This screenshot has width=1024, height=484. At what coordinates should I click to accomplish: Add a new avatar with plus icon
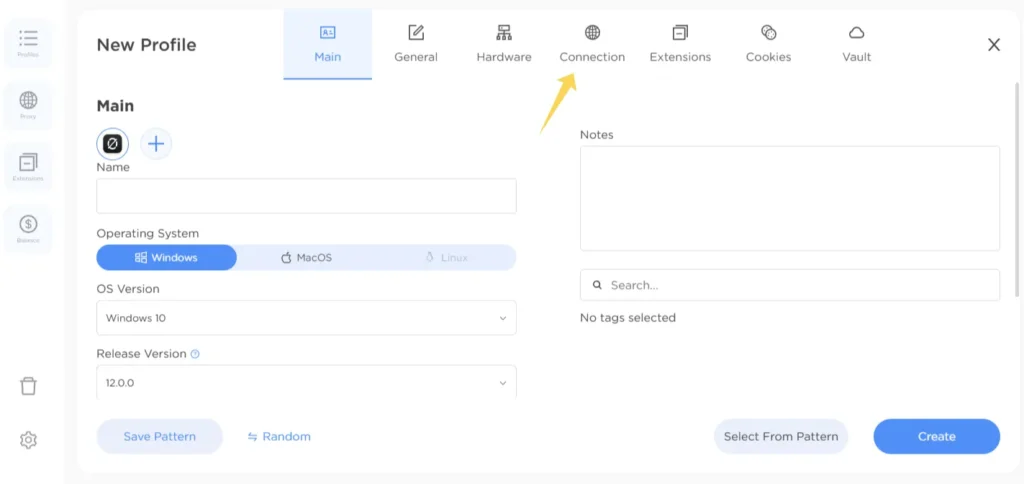coord(156,144)
